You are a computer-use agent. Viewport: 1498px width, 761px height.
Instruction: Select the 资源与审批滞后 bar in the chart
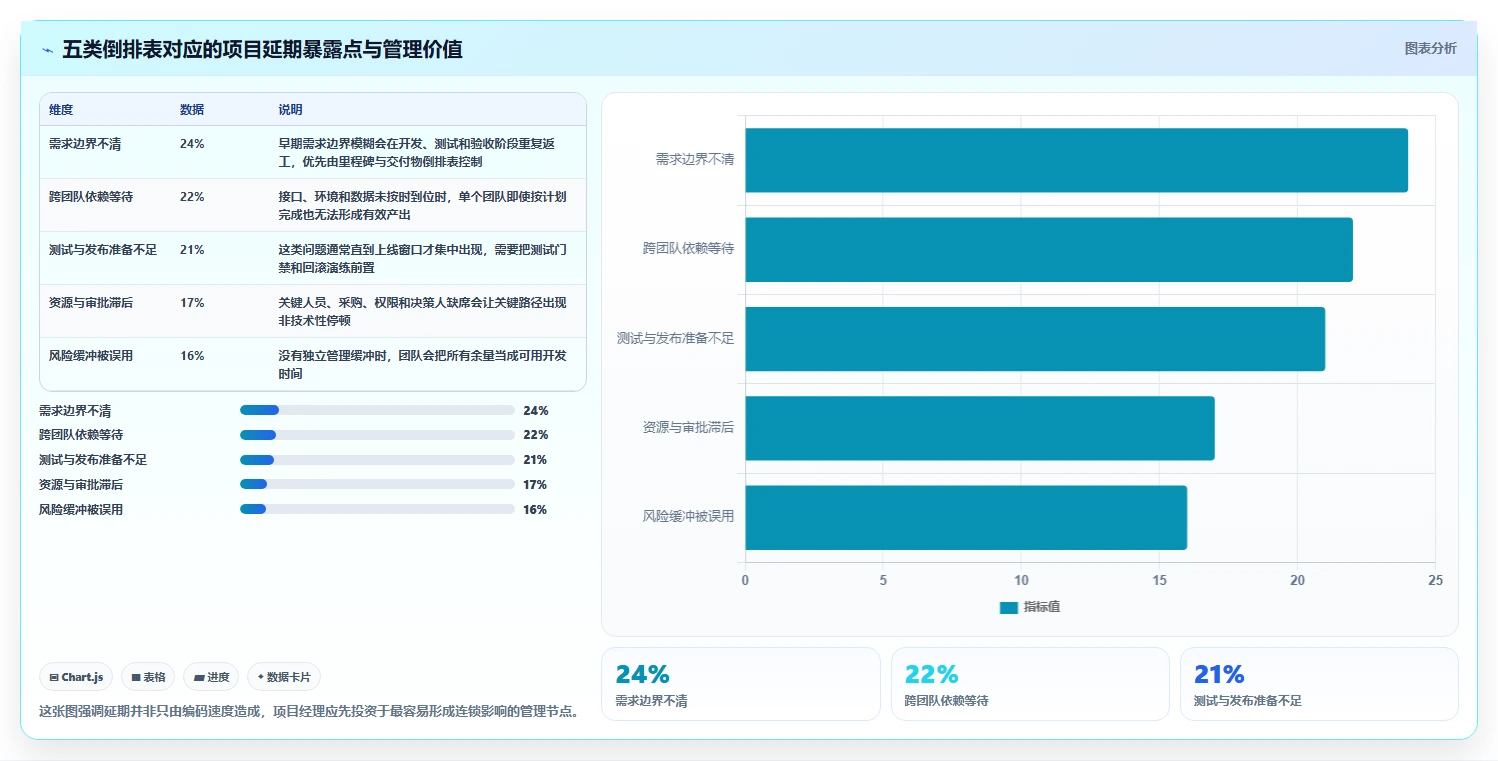click(x=980, y=428)
